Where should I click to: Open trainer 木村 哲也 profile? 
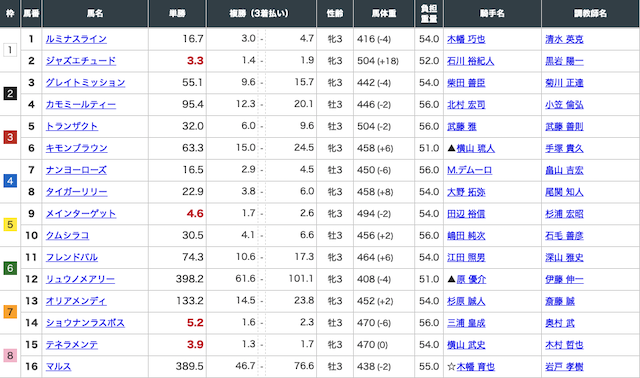coord(564,345)
